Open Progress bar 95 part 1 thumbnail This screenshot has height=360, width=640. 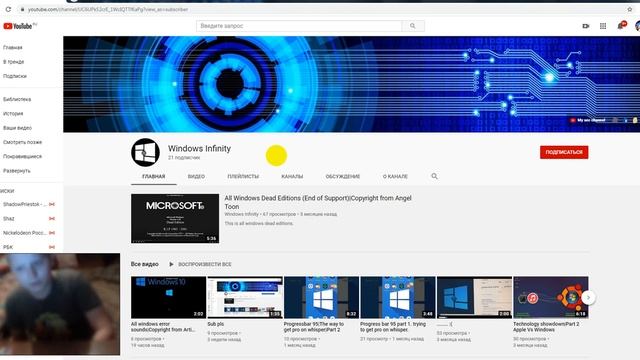pyautogui.click(x=398, y=298)
